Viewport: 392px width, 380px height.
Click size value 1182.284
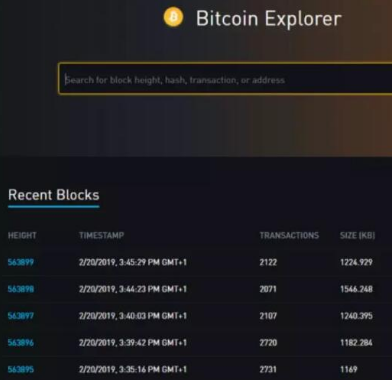click(x=356, y=342)
